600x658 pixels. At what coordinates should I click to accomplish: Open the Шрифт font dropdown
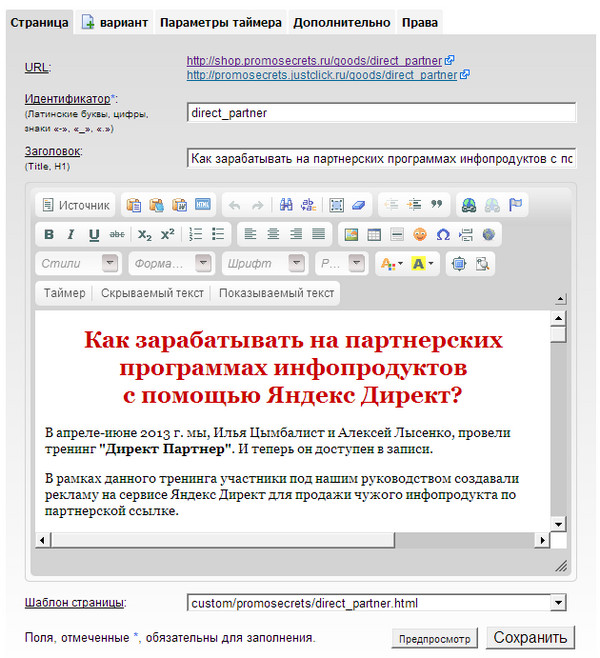pos(265,264)
